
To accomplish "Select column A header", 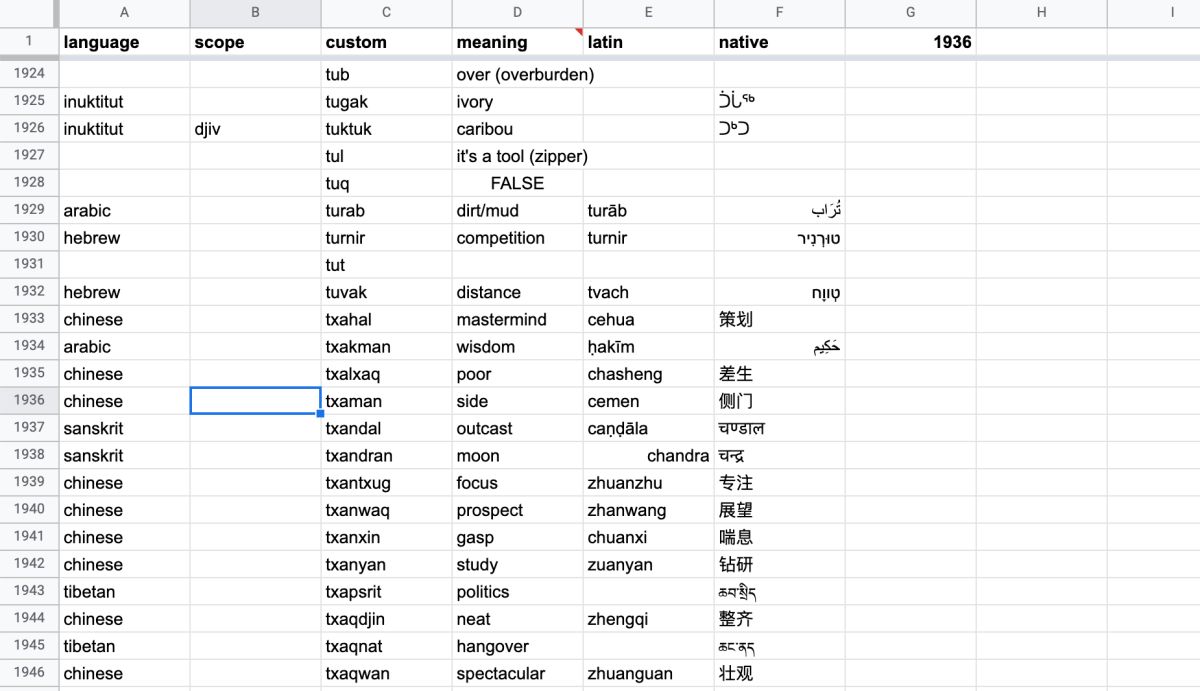I will click(124, 13).
